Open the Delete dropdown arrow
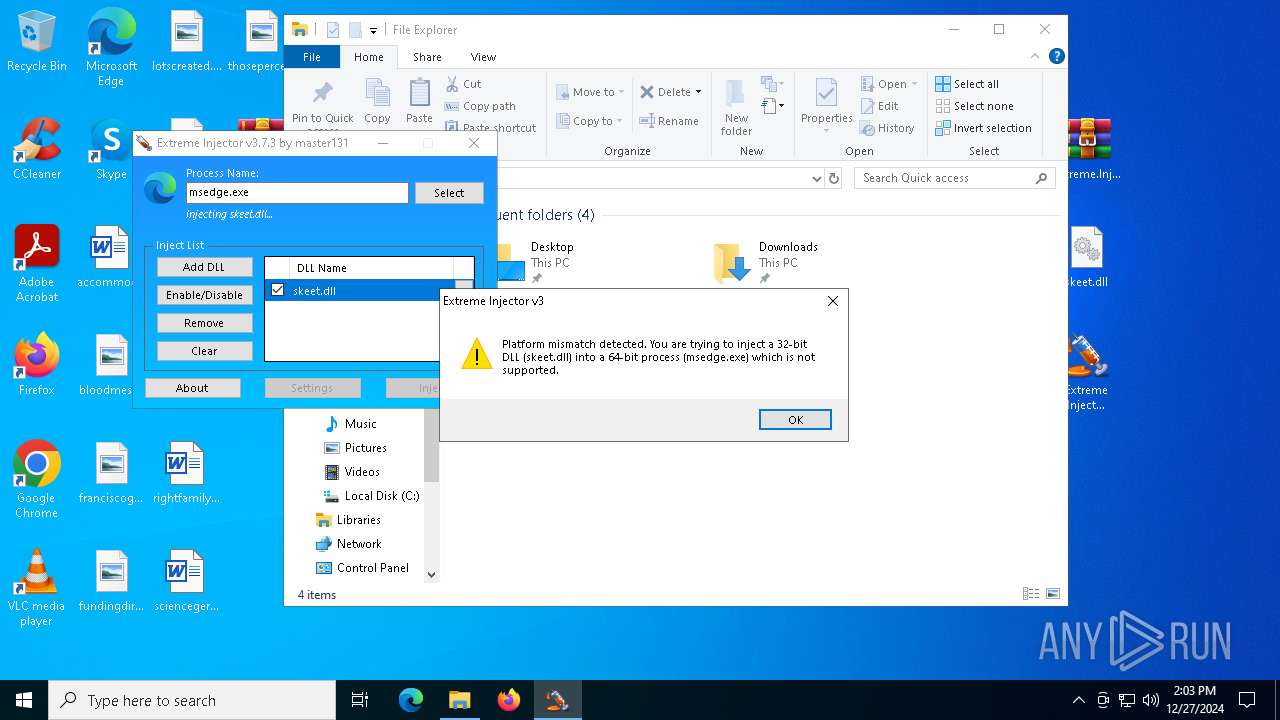The width and height of the screenshot is (1280, 720). click(x=698, y=92)
